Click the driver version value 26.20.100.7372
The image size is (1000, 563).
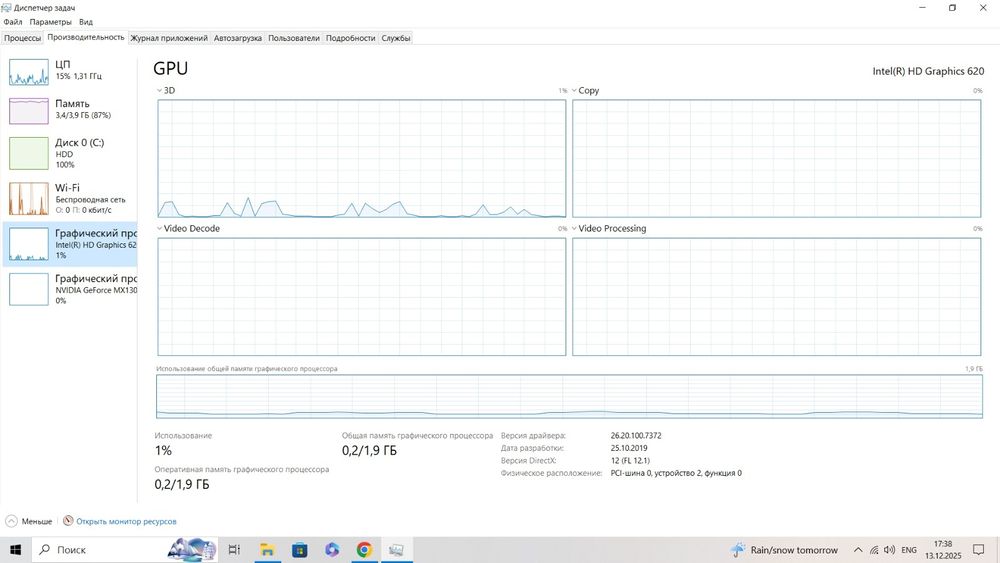(x=636, y=435)
